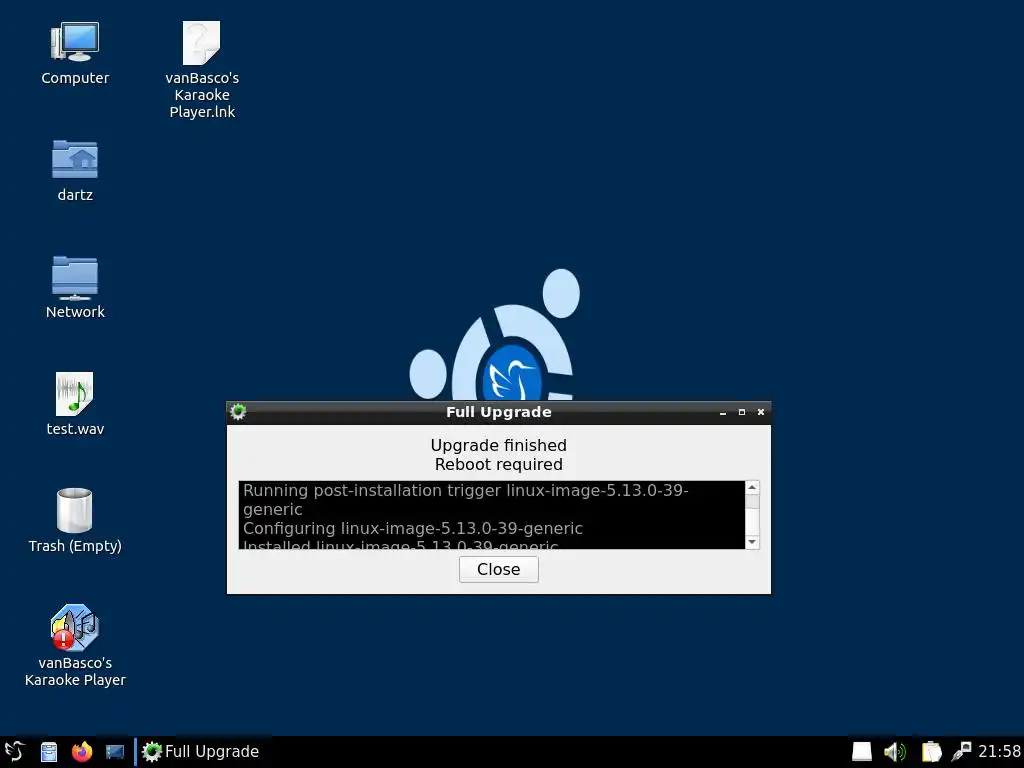Minimize the Full Upgrade window
1024x768 pixels.
coord(723,412)
